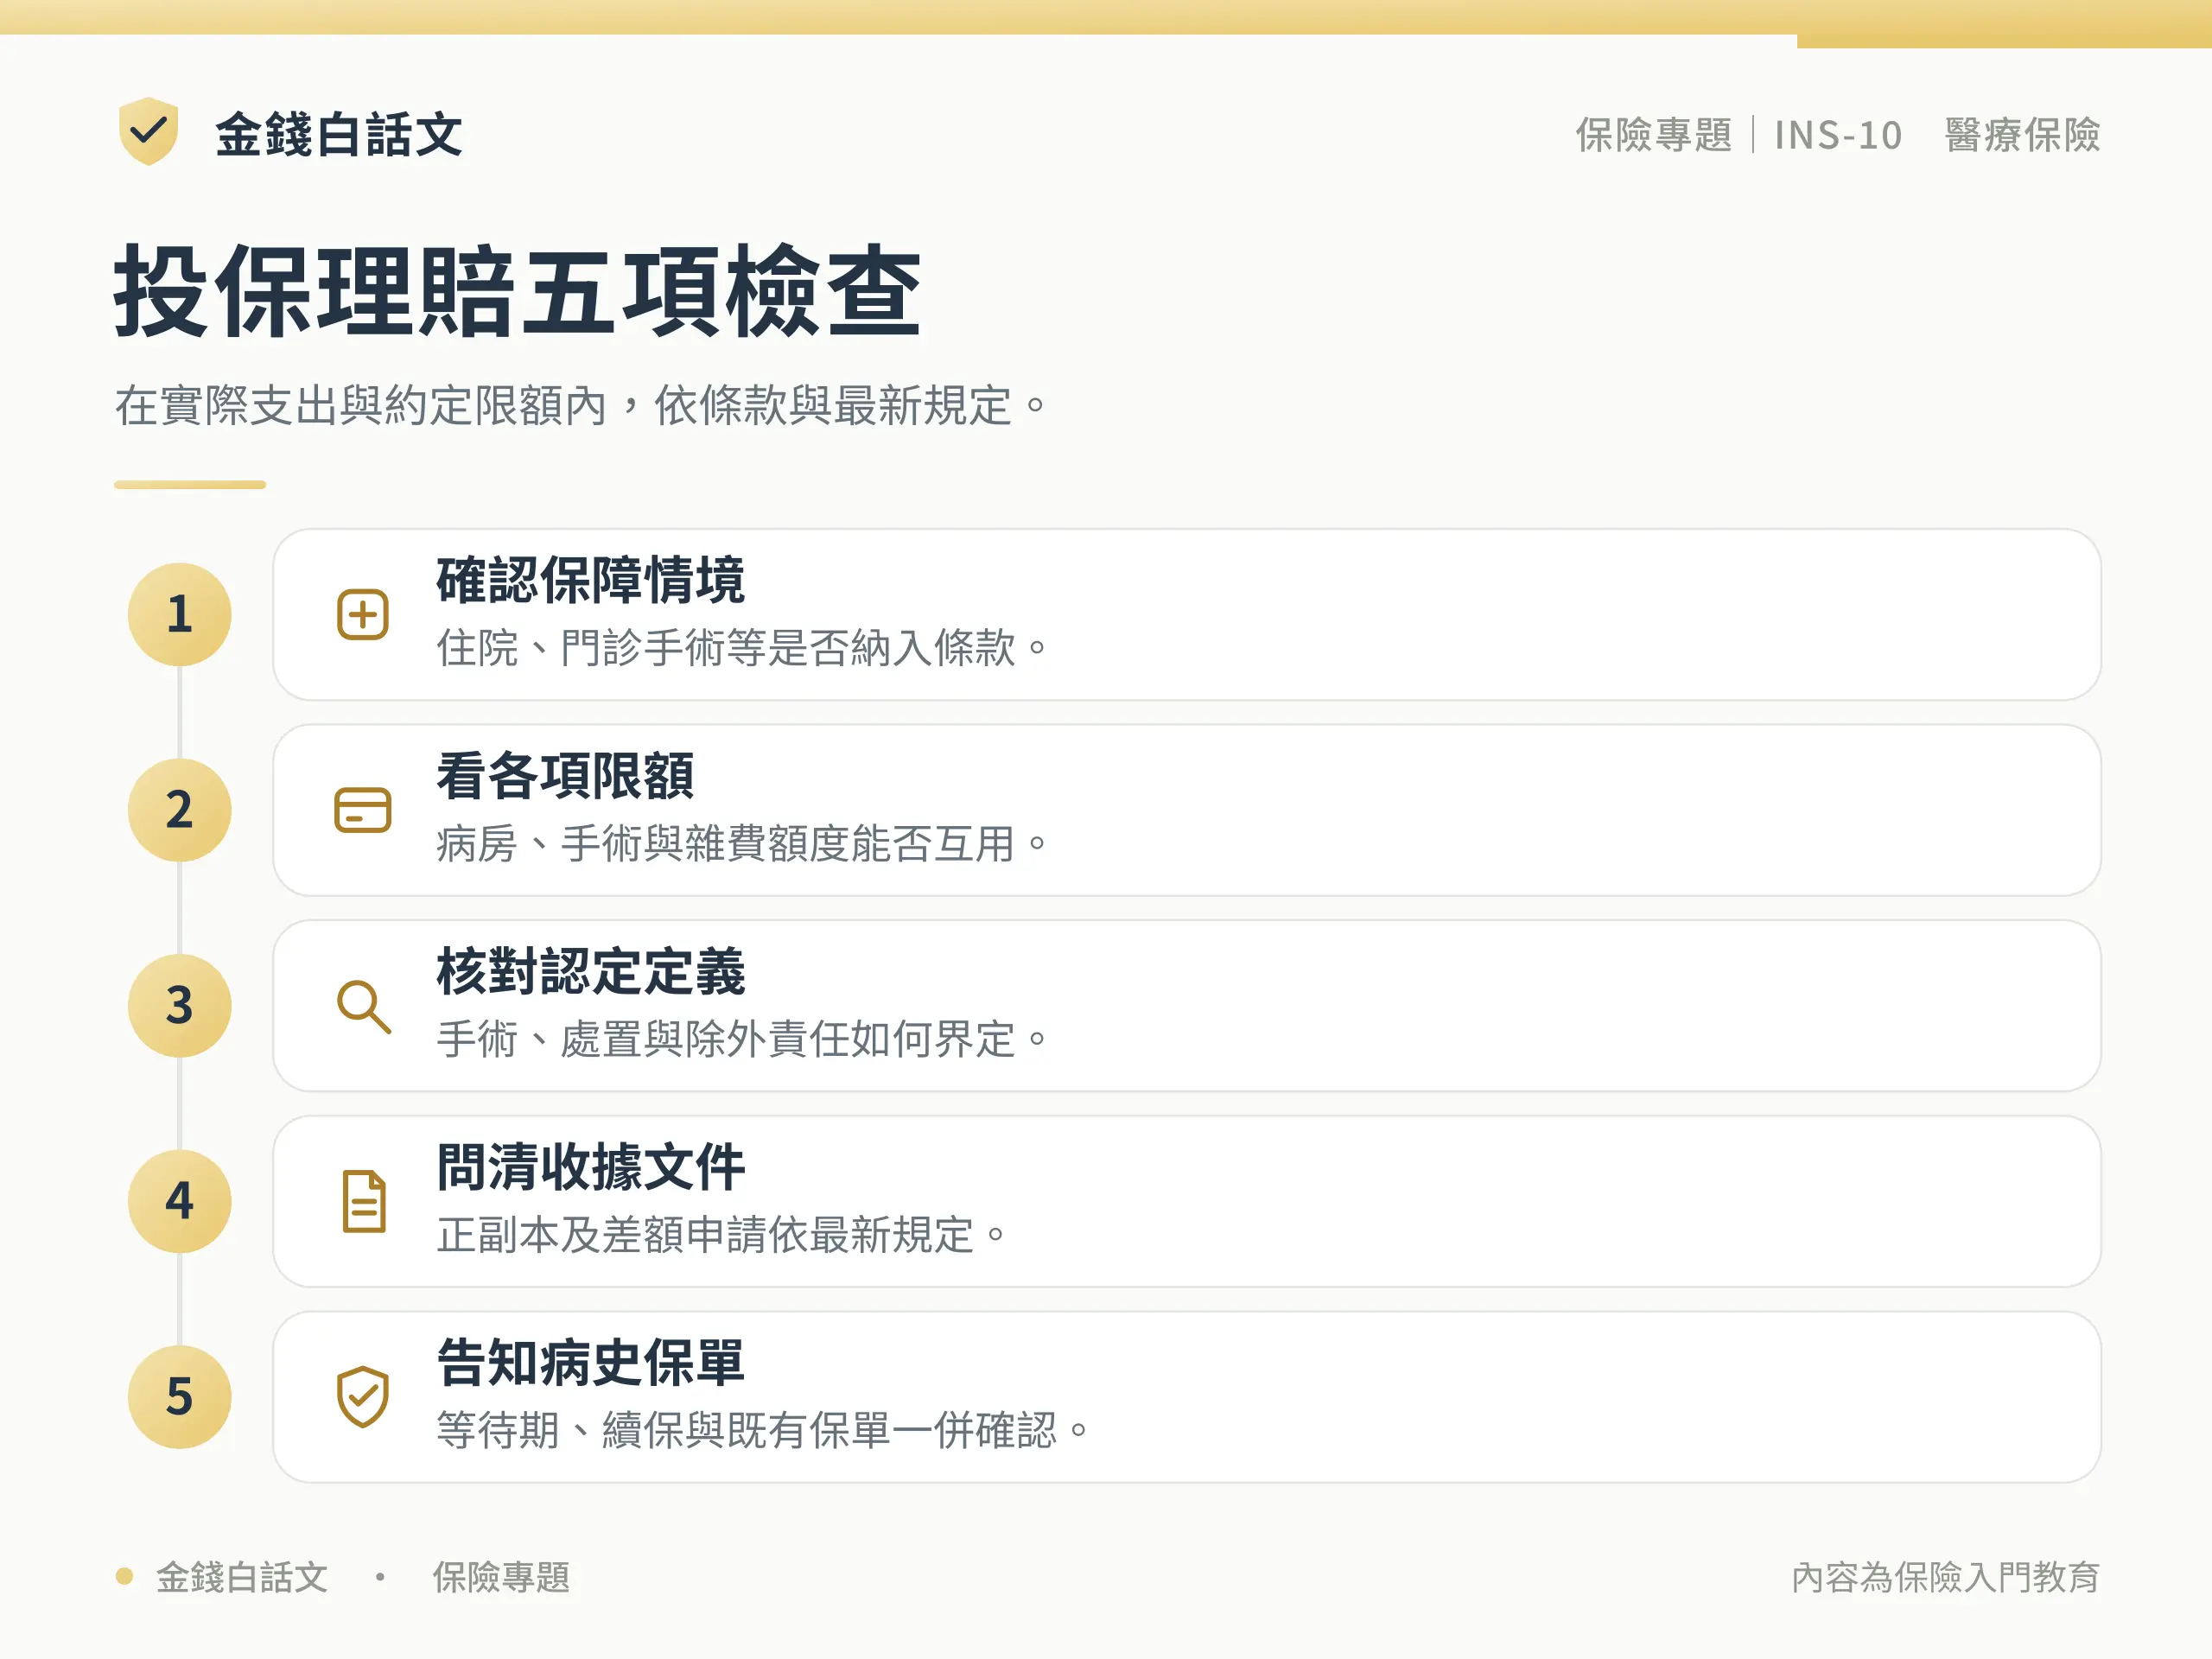Click the 保險專題 label in the header
Image resolution: width=2212 pixels, height=1659 pixels.
click(x=1654, y=135)
